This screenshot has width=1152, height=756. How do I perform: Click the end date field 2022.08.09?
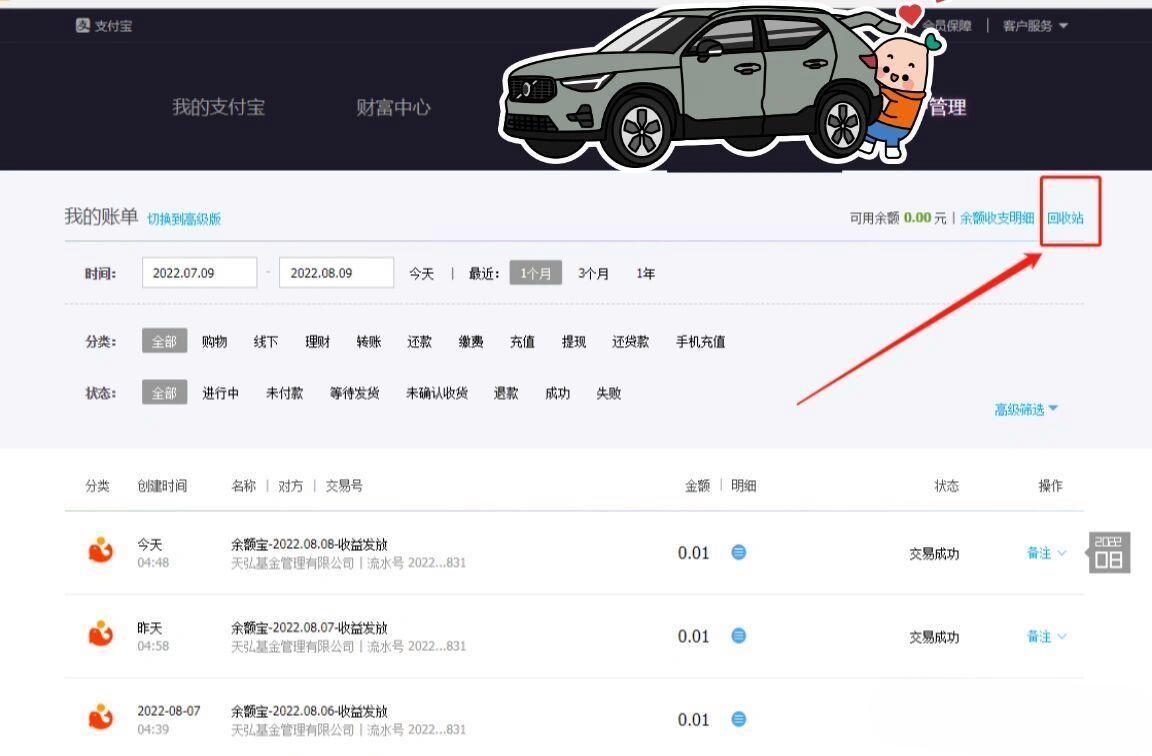pos(336,273)
